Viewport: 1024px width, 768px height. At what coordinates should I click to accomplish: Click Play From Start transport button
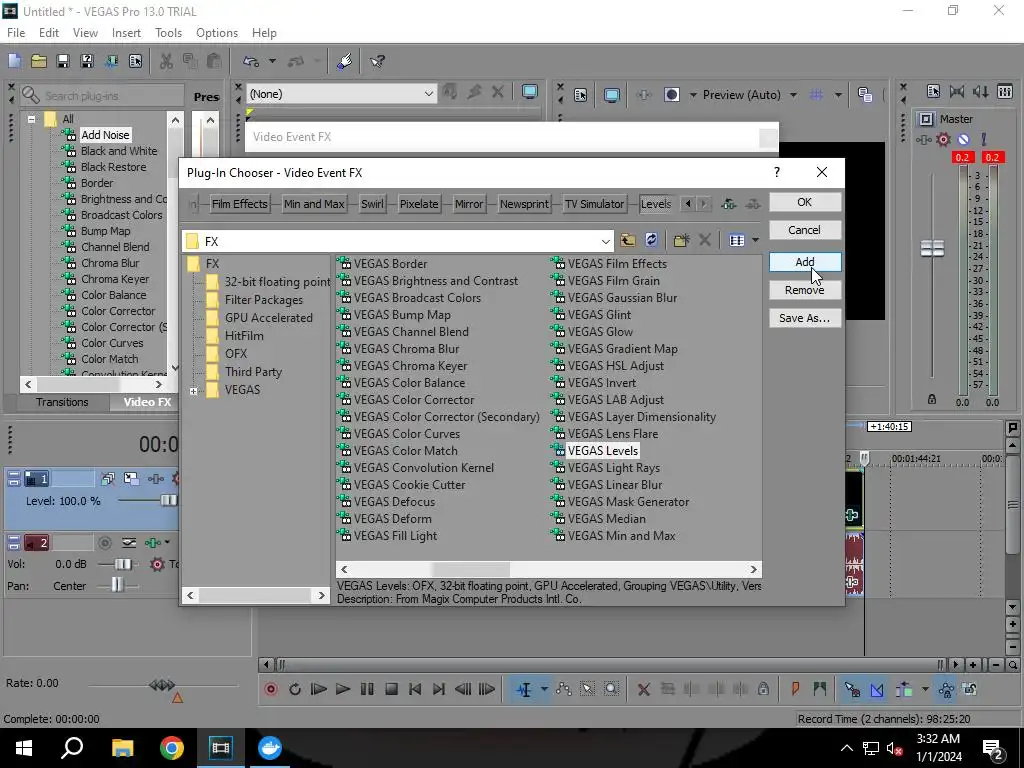coord(319,689)
